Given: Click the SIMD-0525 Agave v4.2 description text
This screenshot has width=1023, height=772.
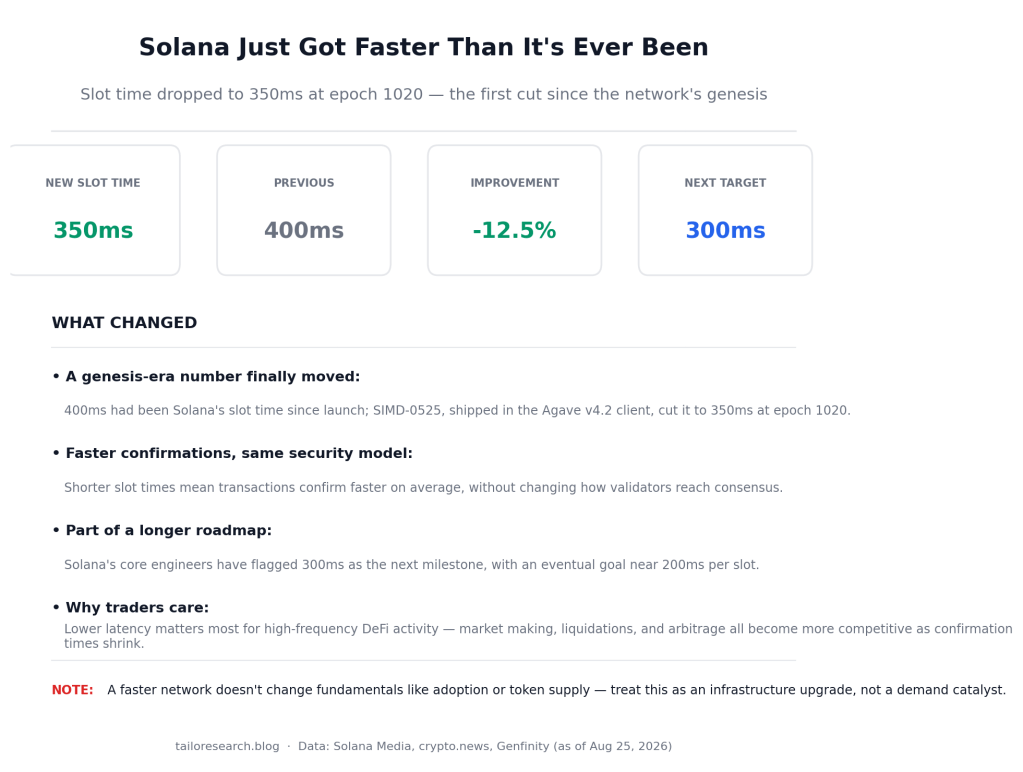Looking at the screenshot, I should pyautogui.click(x=457, y=410).
